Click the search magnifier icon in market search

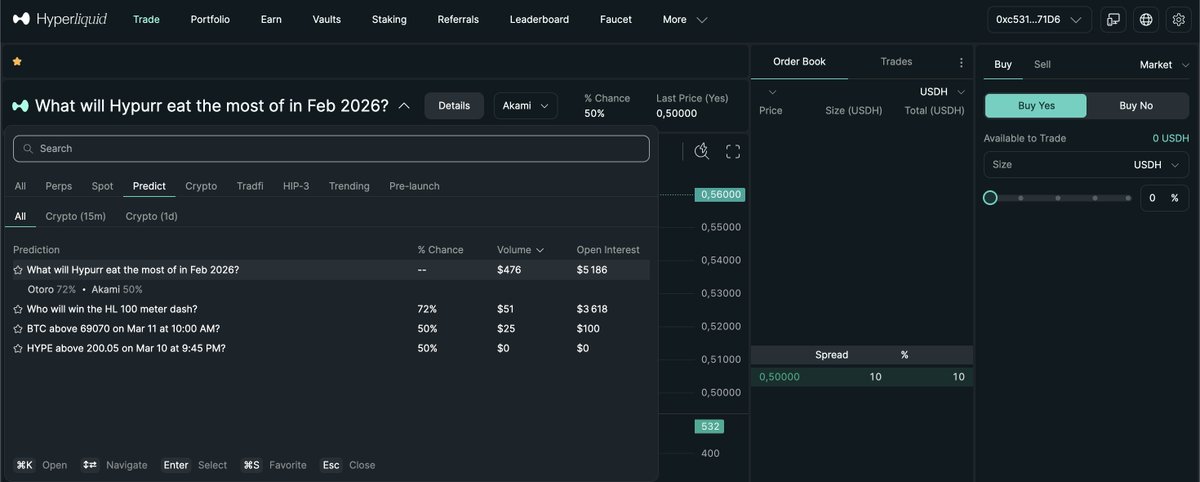pos(28,148)
